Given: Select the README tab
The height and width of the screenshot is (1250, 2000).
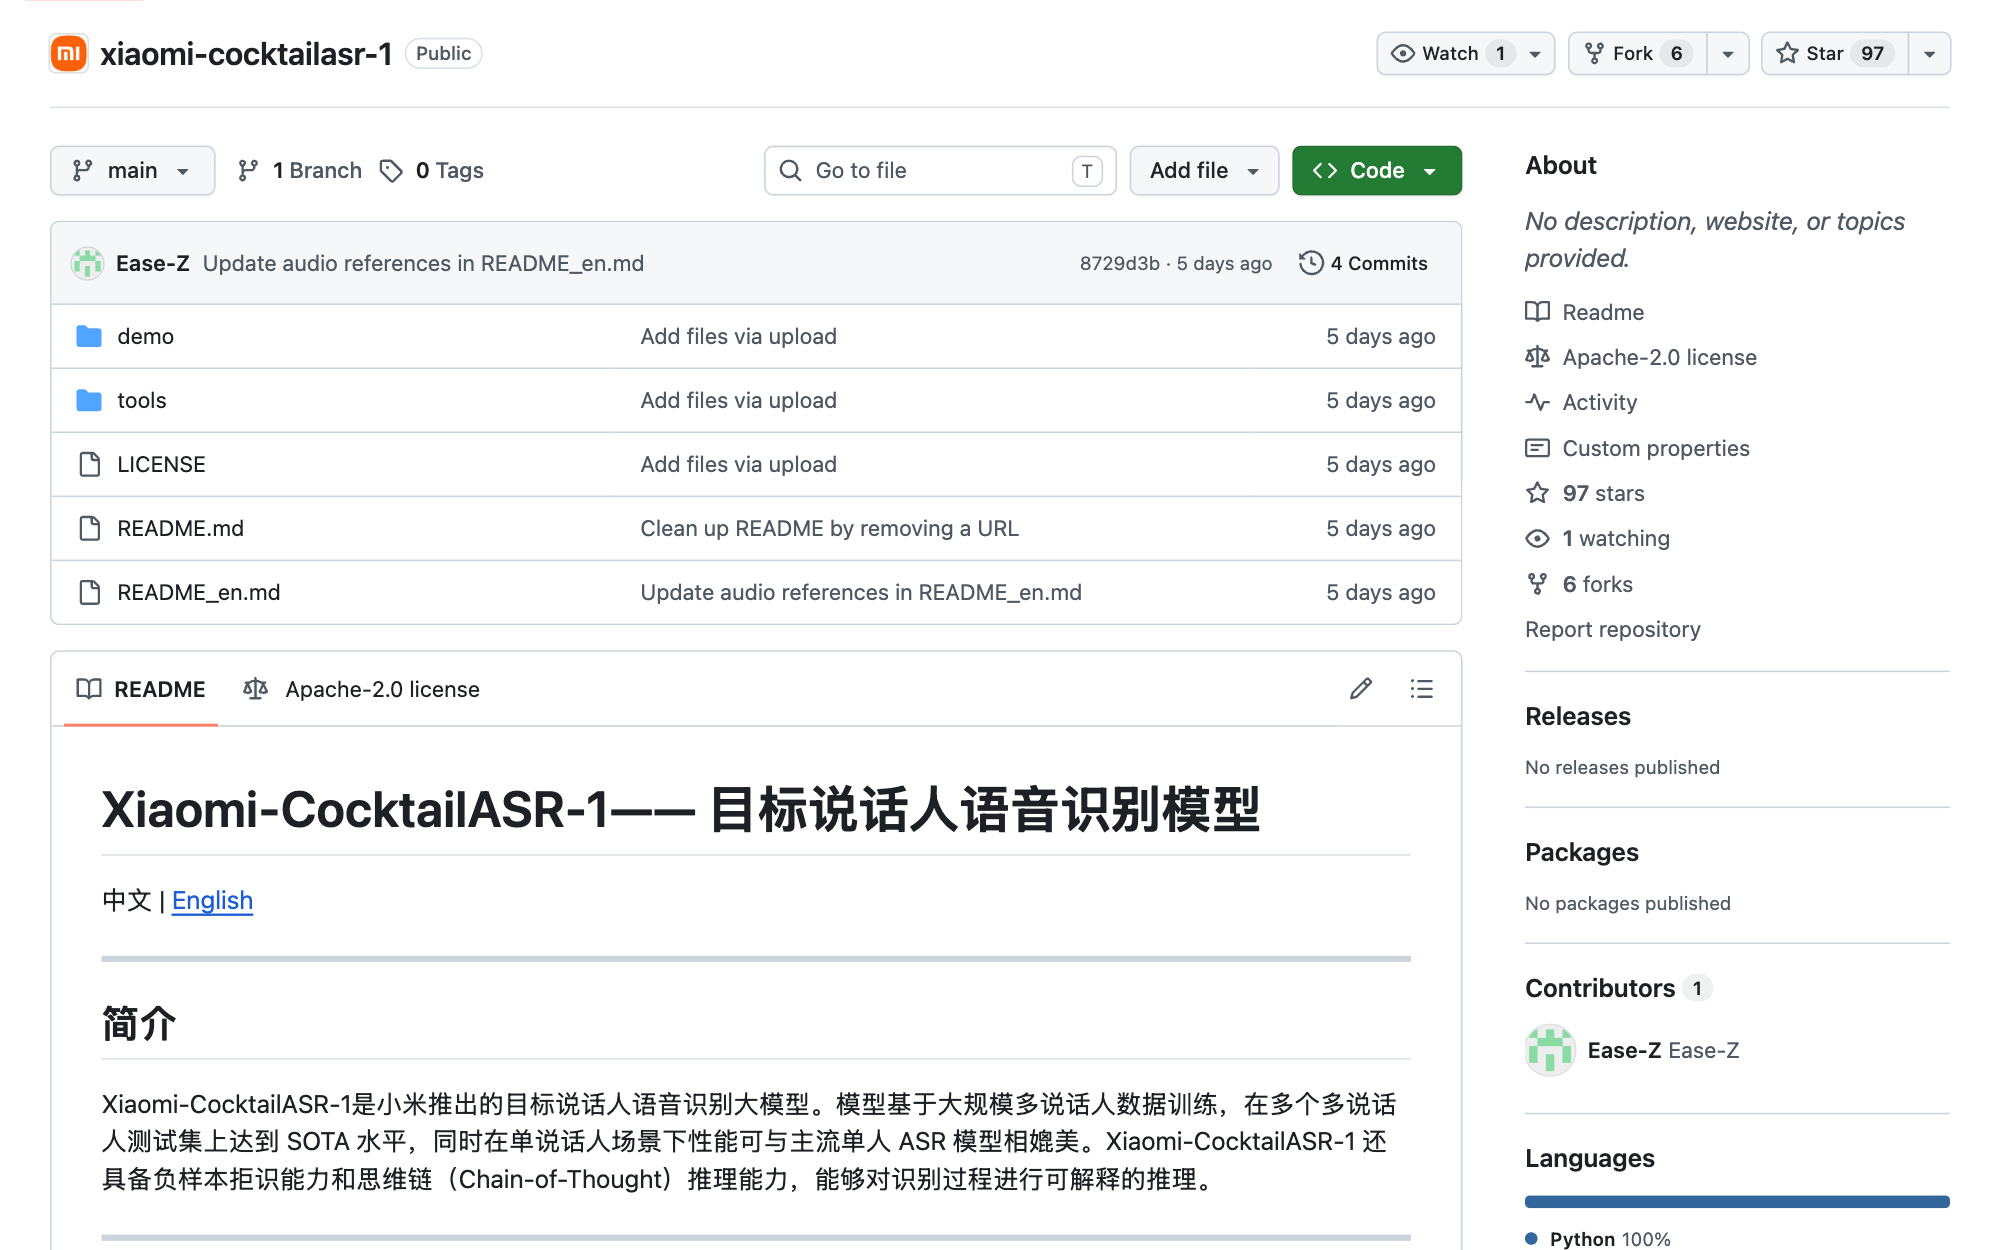Looking at the screenshot, I should click(141, 689).
